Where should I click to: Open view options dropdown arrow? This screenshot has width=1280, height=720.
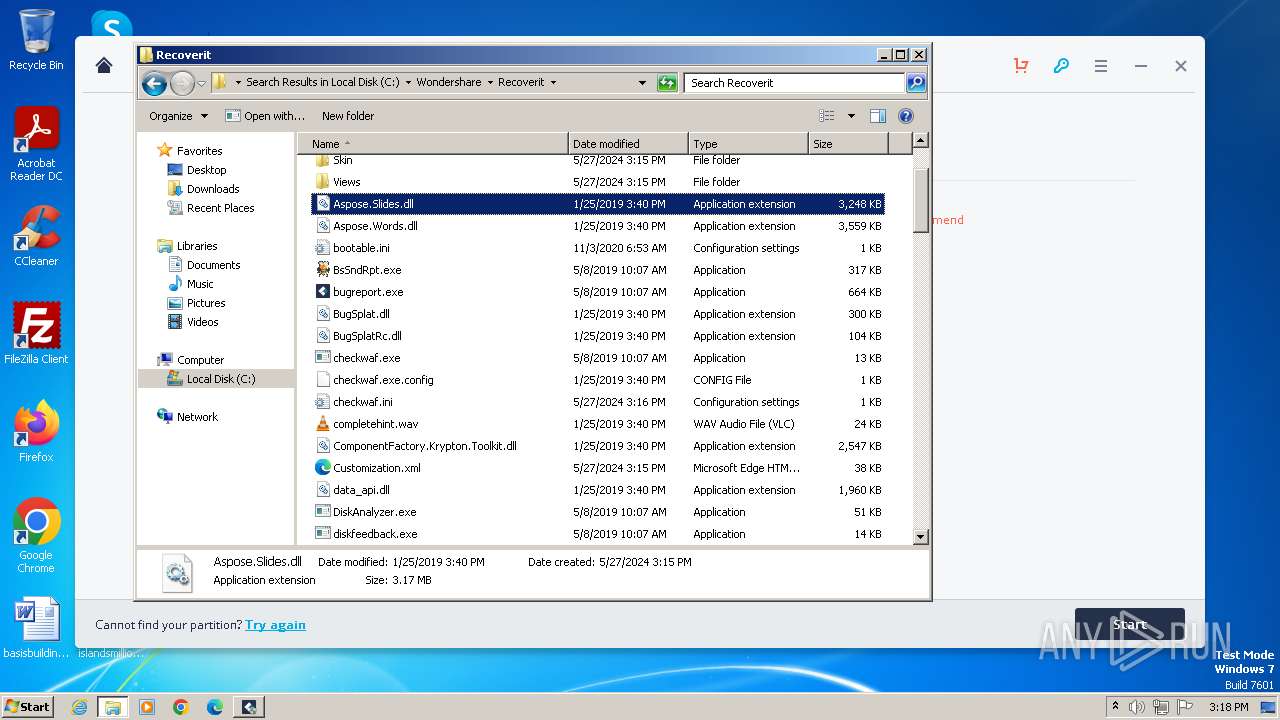point(851,116)
